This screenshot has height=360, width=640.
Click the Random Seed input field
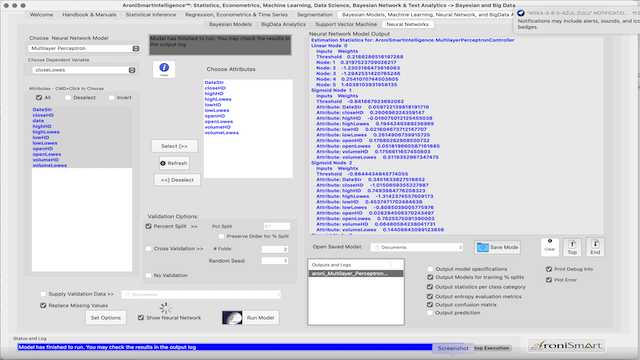click(x=275, y=260)
